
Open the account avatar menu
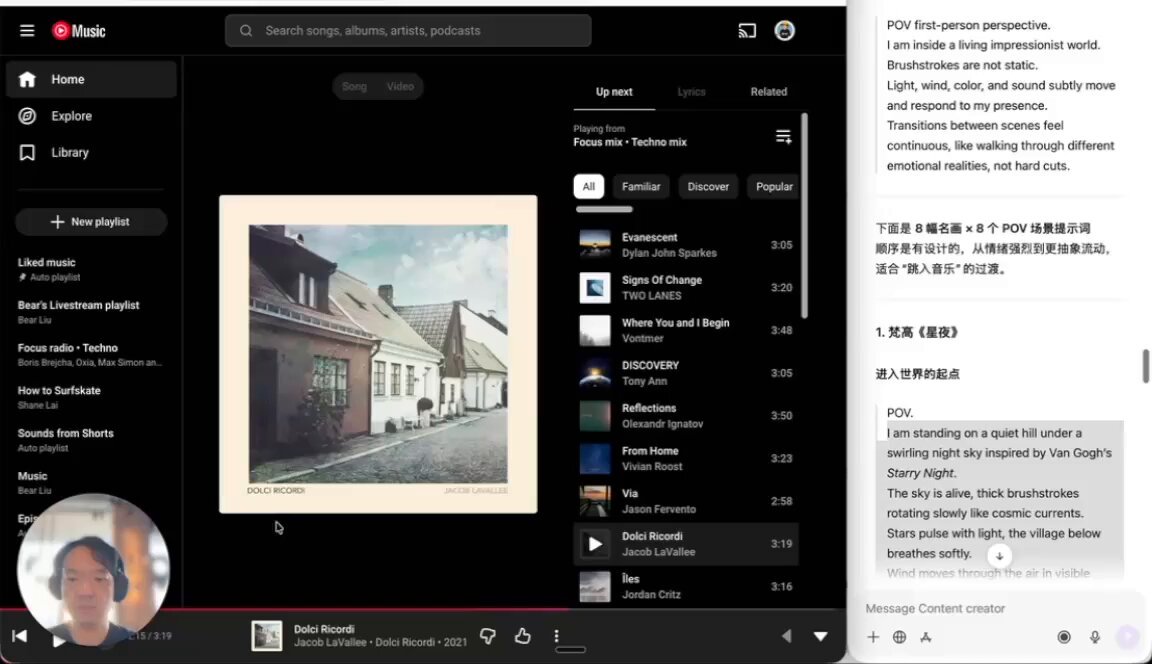pyautogui.click(x=785, y=31)
